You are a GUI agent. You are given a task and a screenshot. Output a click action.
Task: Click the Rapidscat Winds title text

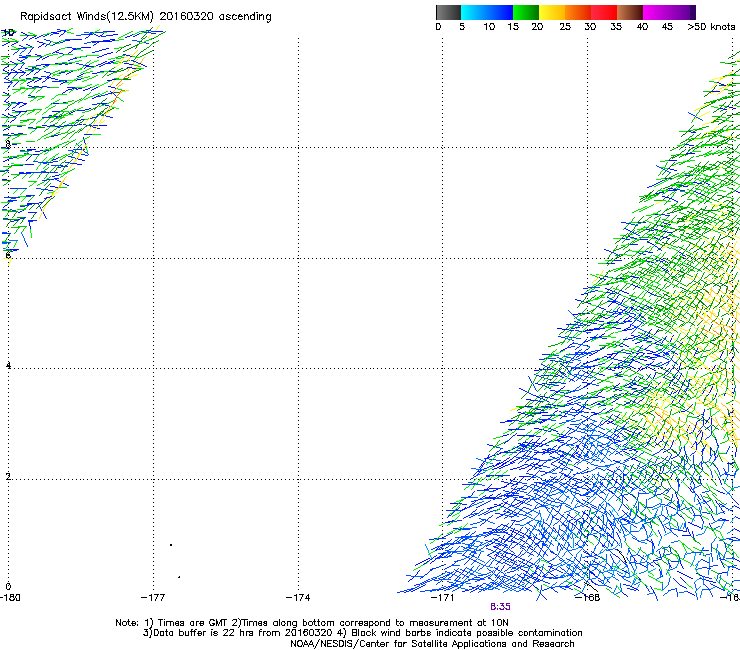[x=146, y=17]
